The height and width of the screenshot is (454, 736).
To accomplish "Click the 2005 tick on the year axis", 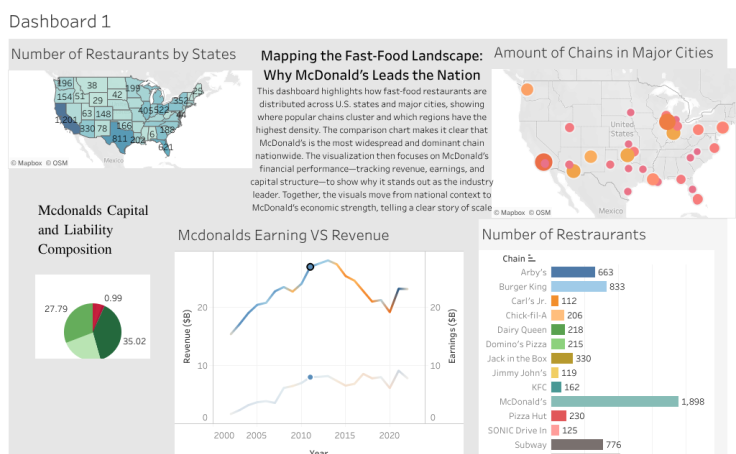I will pyautogui.click(x=256, y=435).
